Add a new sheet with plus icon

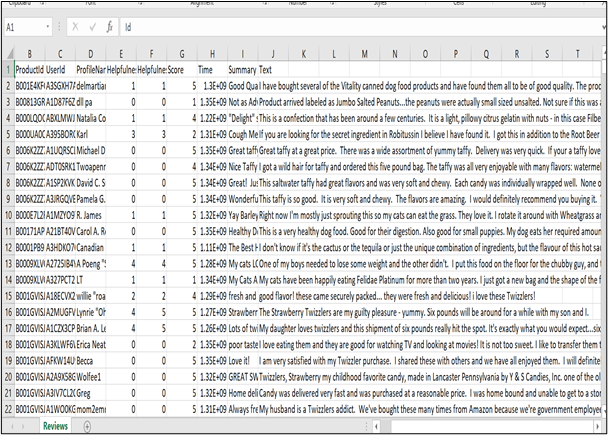click(87, 426)
